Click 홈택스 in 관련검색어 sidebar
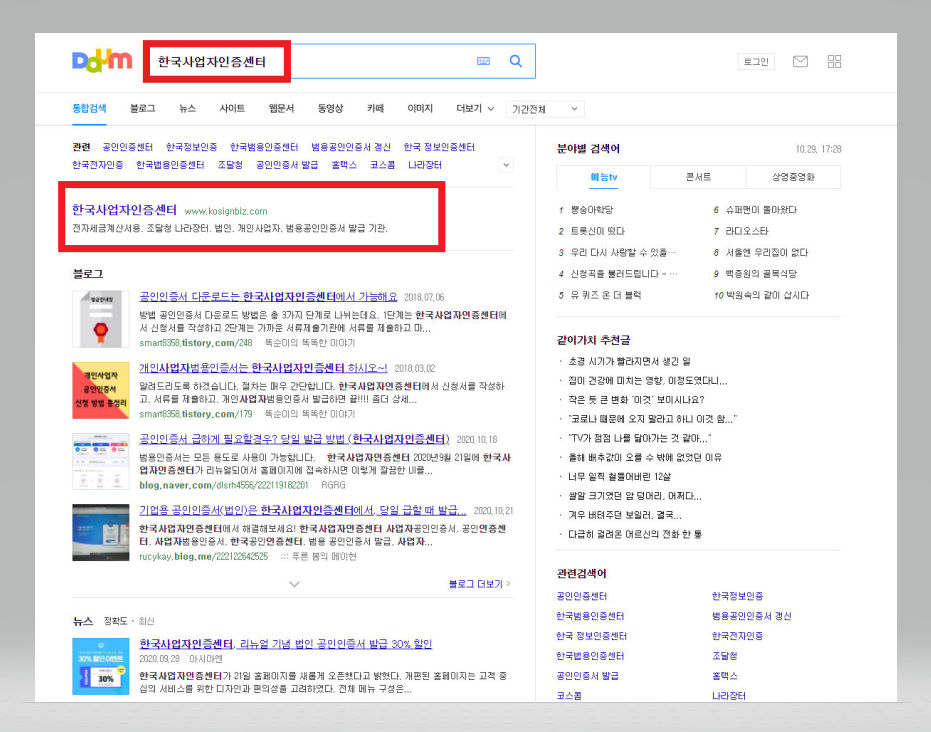The width and height of the screenshot is (931, 732). click(x=724, y=676)
